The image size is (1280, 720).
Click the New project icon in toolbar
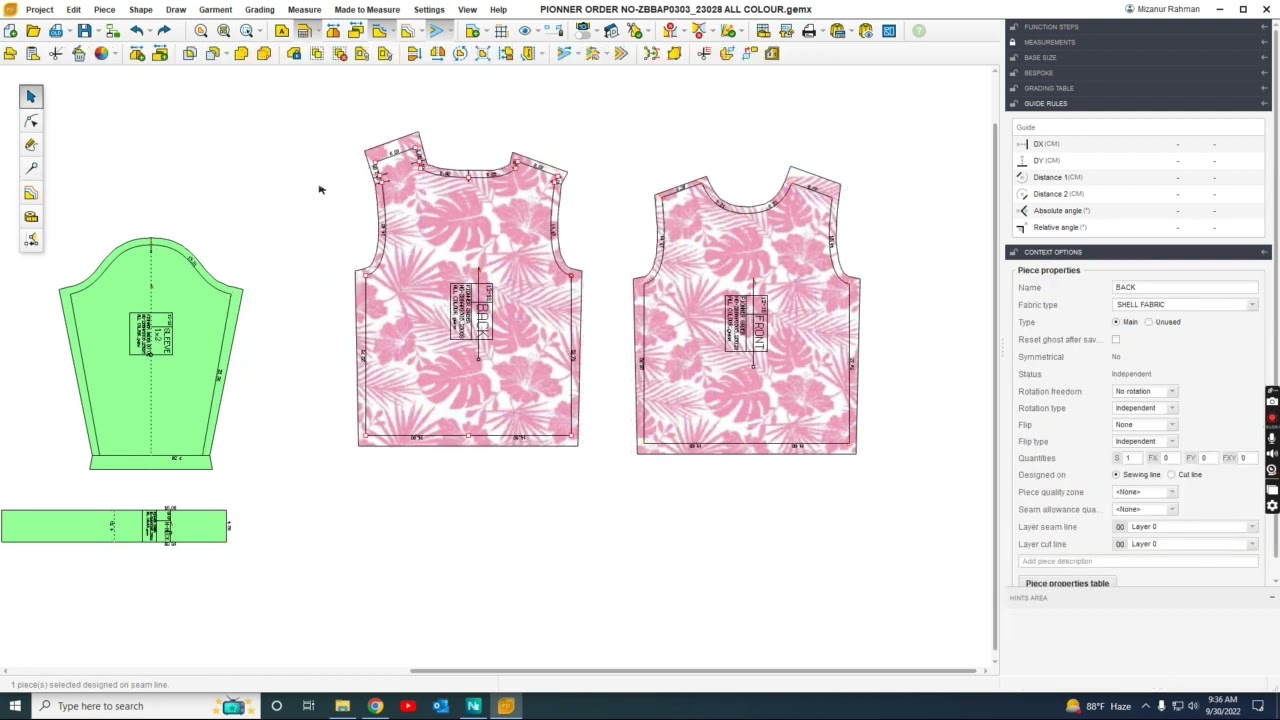tap(10, 31)
